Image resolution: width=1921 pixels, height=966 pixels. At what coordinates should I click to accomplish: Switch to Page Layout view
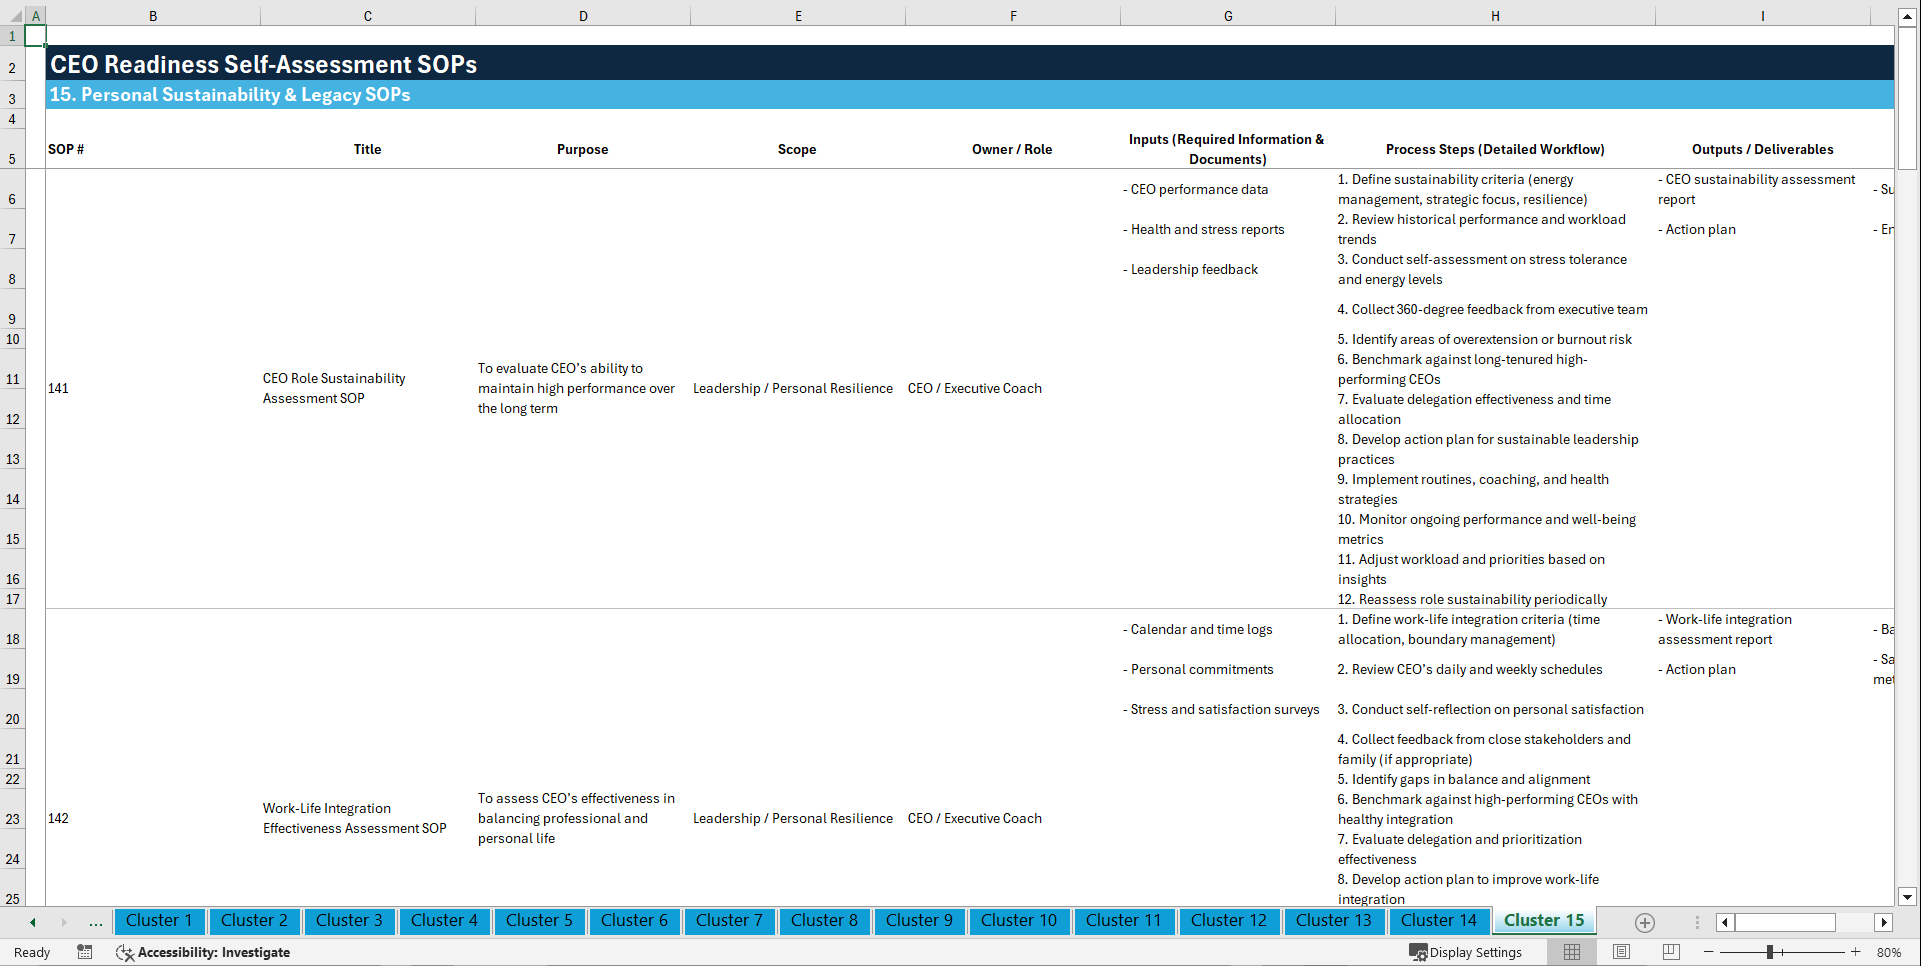(x=1621, y=952)
